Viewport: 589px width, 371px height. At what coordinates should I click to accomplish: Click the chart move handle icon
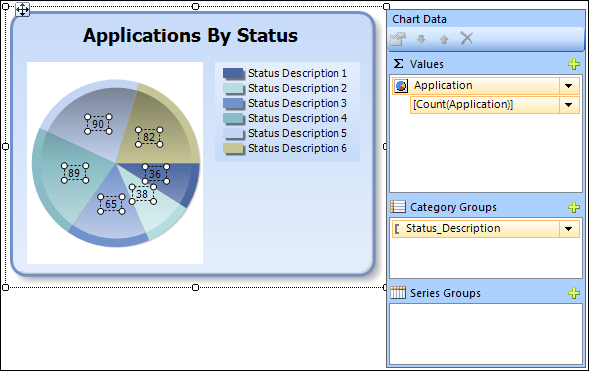coord(22,9)
